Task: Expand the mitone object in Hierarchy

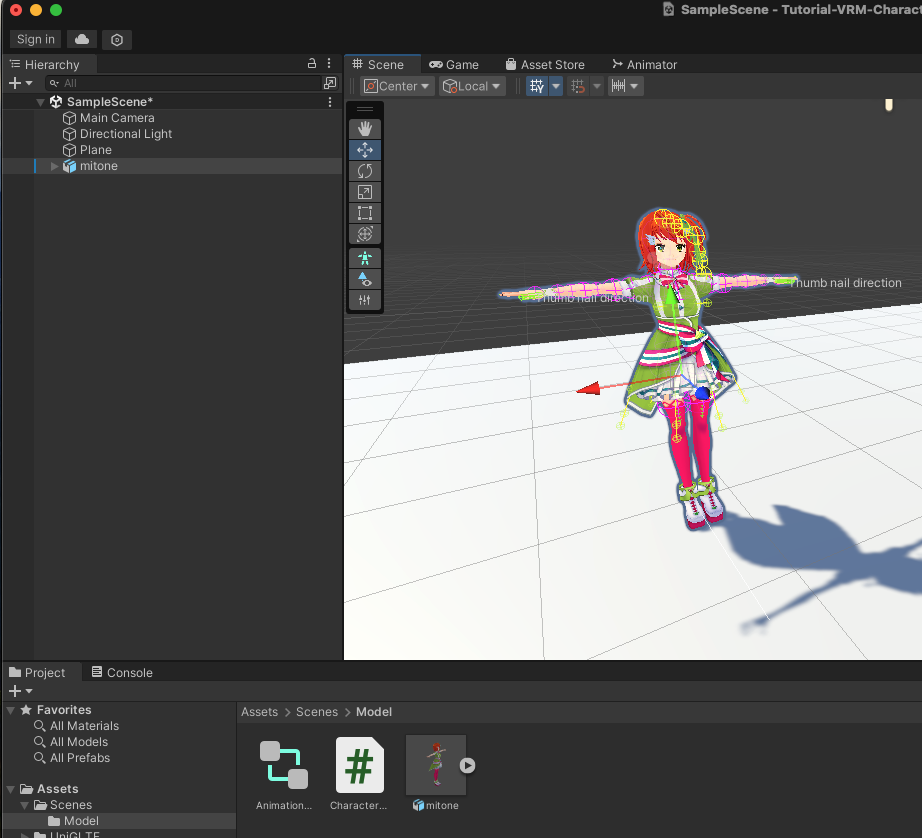Action: pyautogui.click(x=53, y=166)
